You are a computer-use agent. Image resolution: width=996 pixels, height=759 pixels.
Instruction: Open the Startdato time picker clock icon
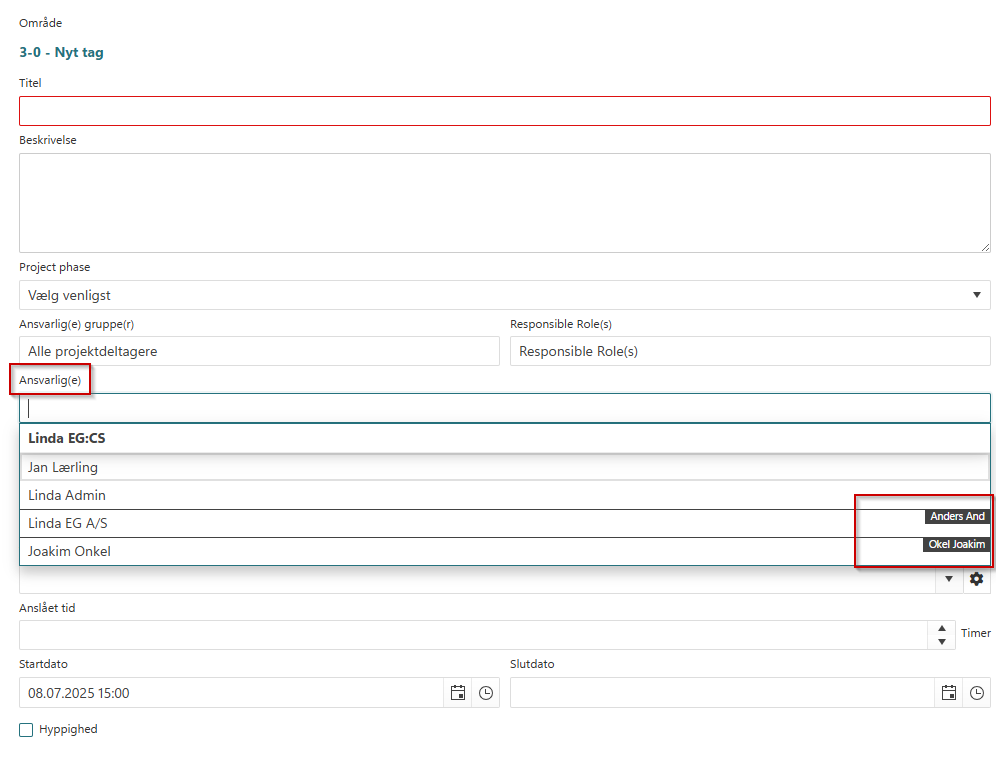pyautogui.click(x=486, y=693)
